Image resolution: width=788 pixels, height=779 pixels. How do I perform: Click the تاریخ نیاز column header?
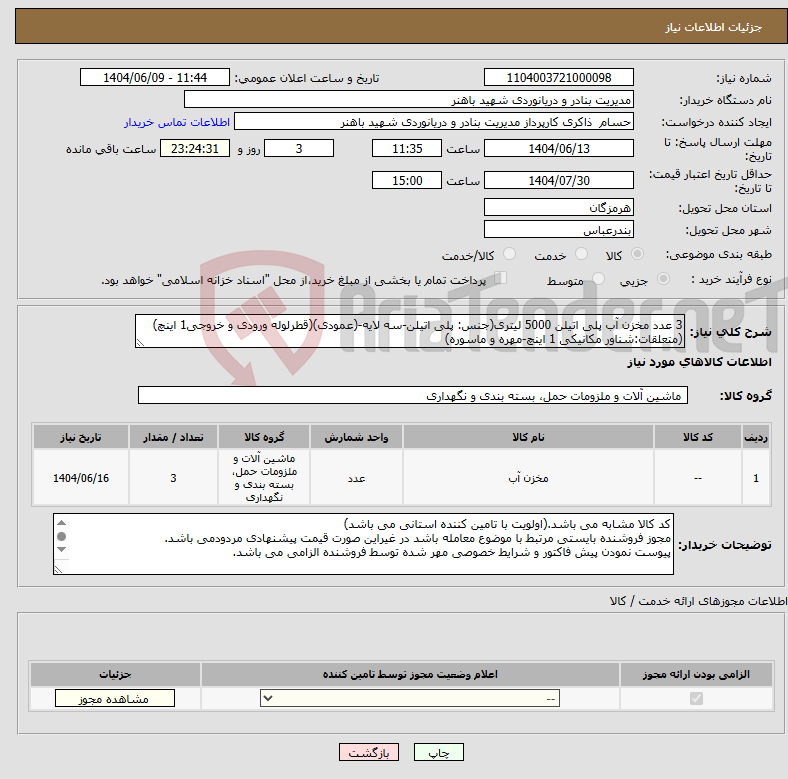coord(81,437)
